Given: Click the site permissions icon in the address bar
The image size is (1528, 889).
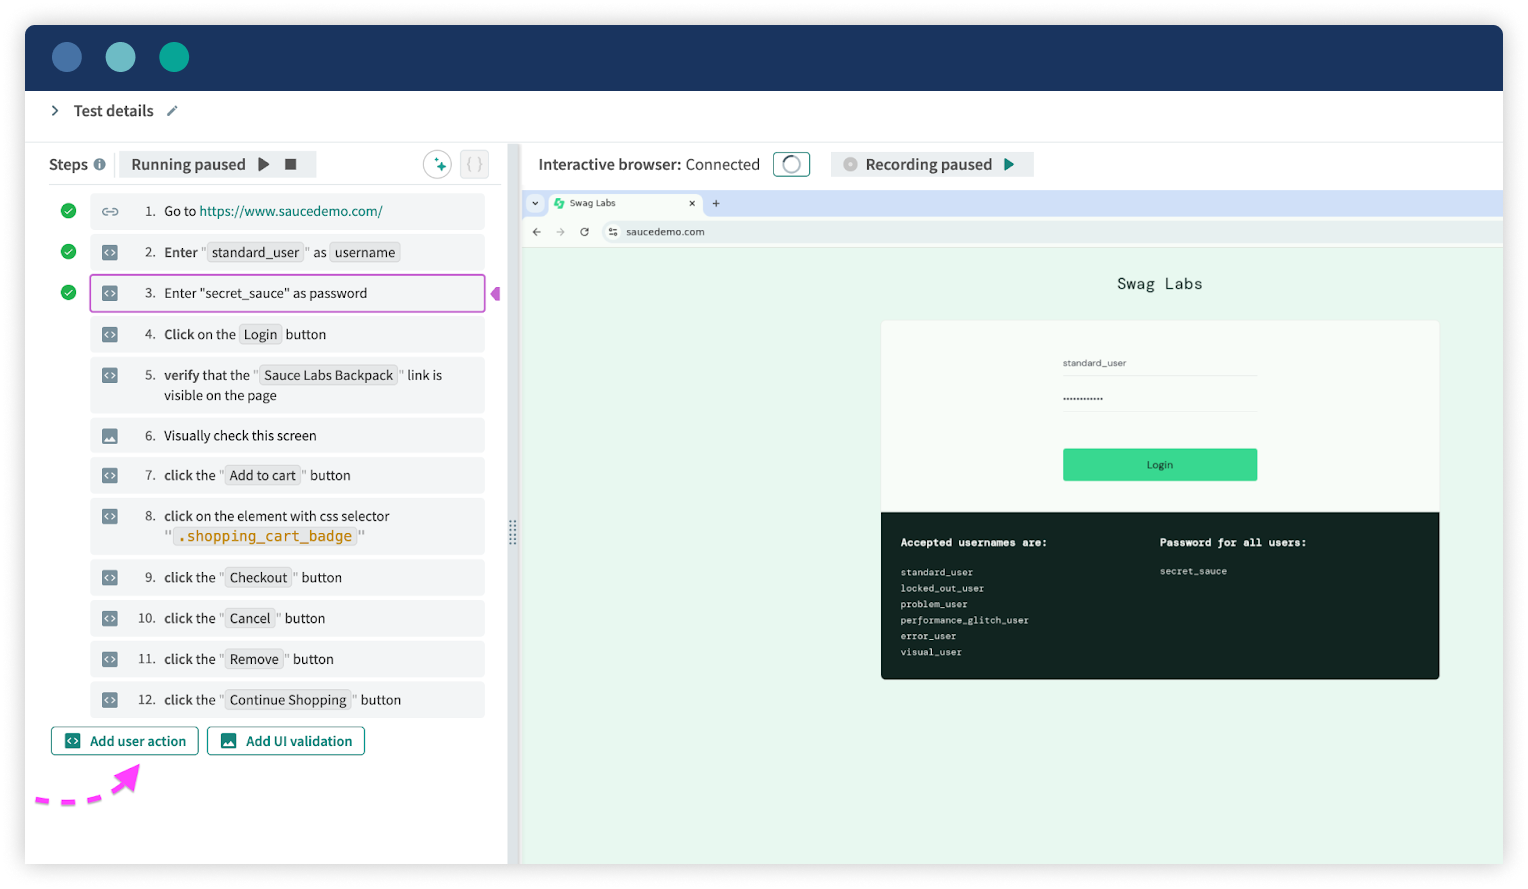Looking at the screenshot, I should (x=614, y=231).
